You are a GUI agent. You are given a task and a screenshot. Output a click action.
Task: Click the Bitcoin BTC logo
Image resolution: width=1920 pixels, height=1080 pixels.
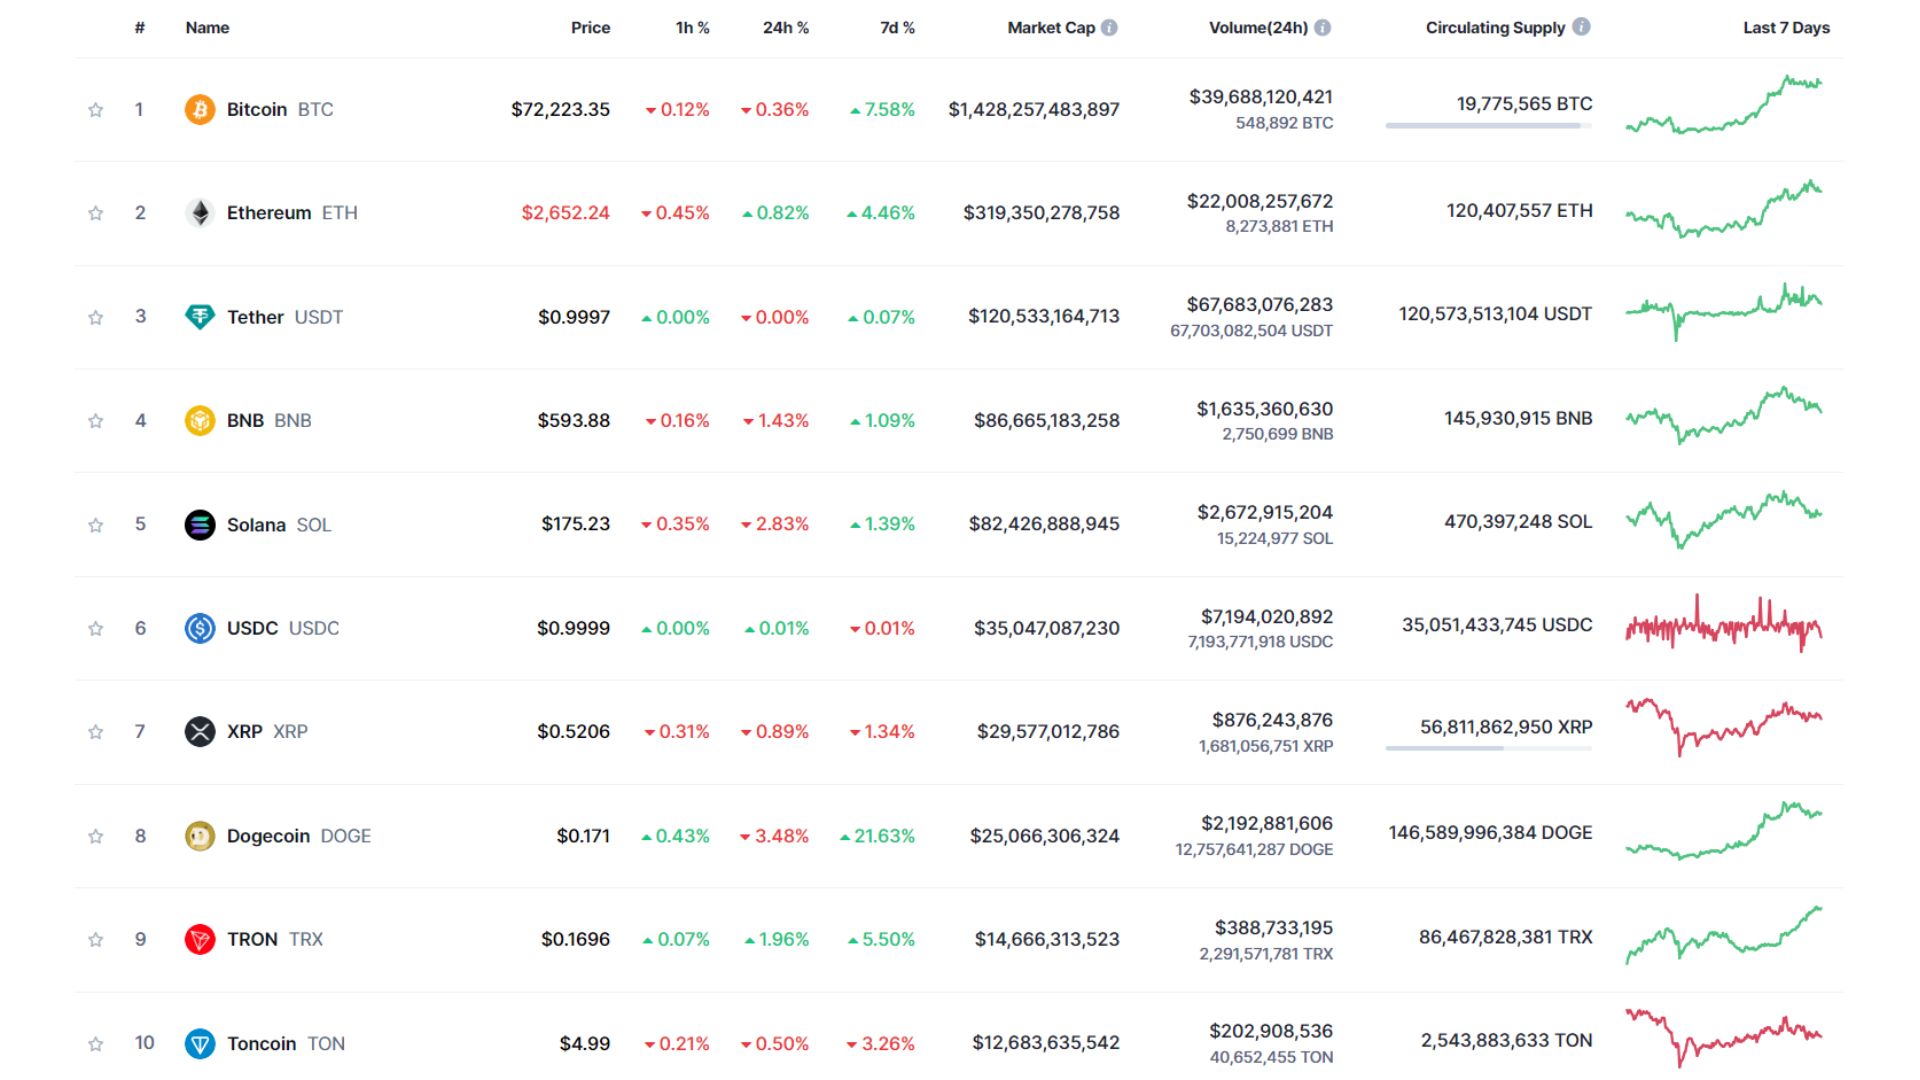[200, 109]
